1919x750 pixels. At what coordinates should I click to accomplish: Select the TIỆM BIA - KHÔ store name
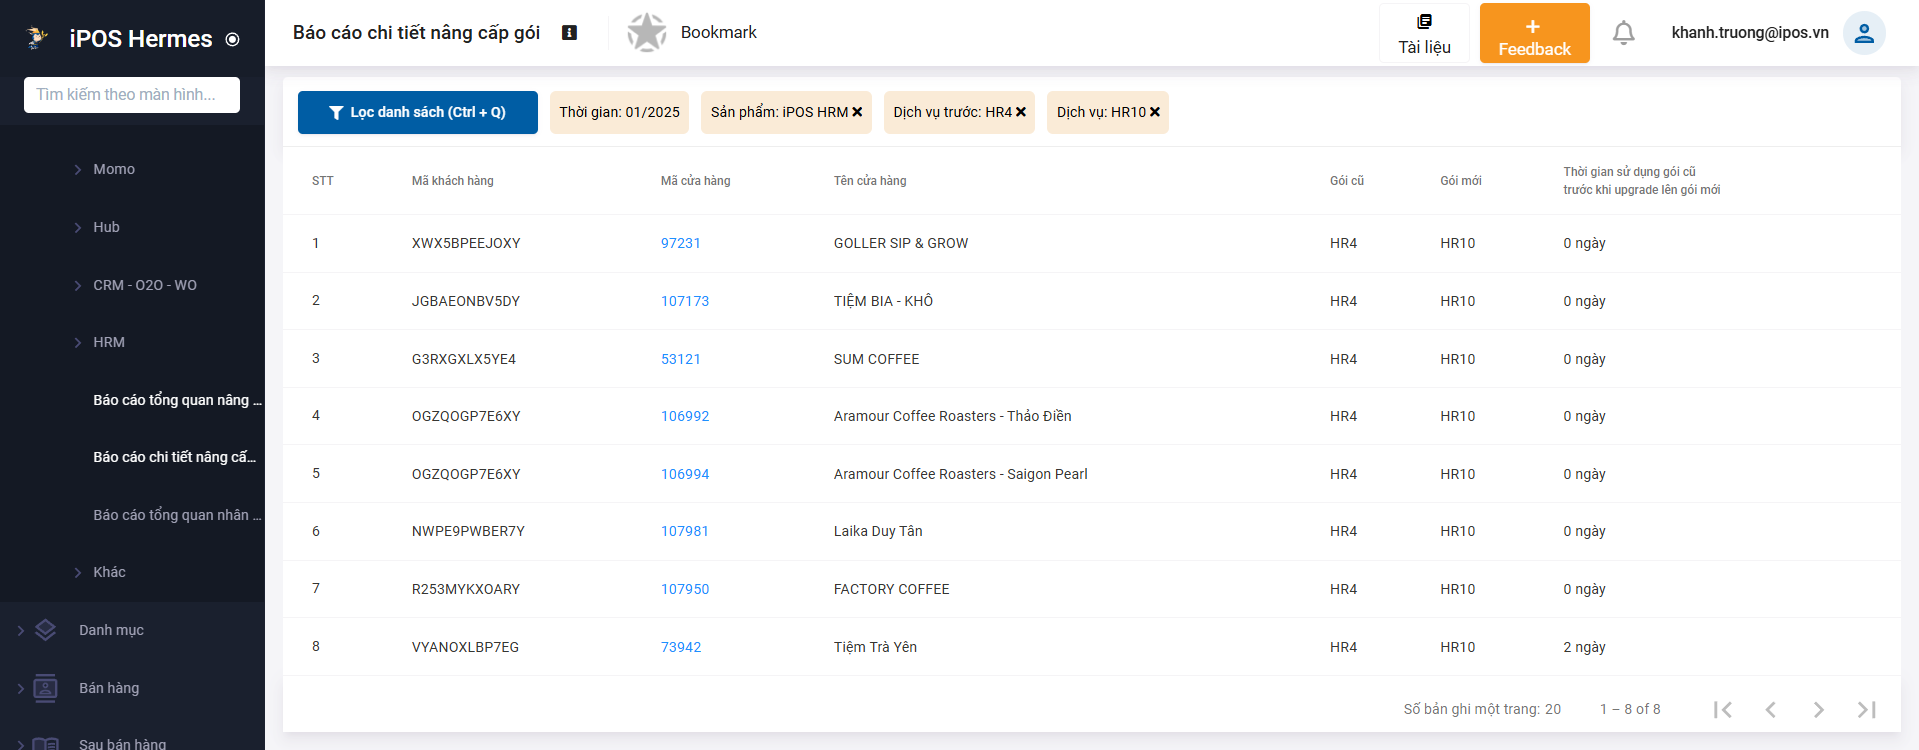pyautogui.click(x=883, y=301)
